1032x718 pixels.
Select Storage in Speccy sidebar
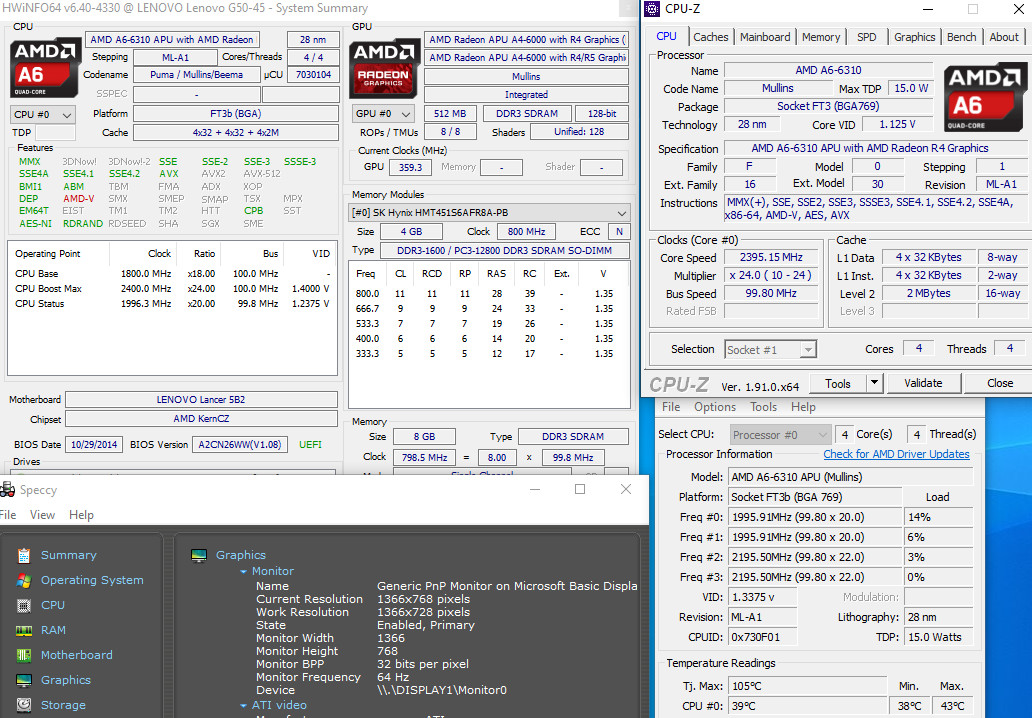(x=63, y=705)
